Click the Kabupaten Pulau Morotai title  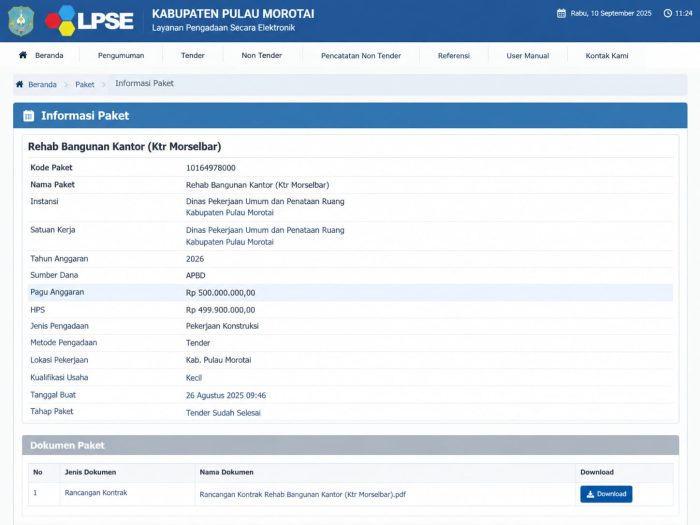(x=233, y=14)
